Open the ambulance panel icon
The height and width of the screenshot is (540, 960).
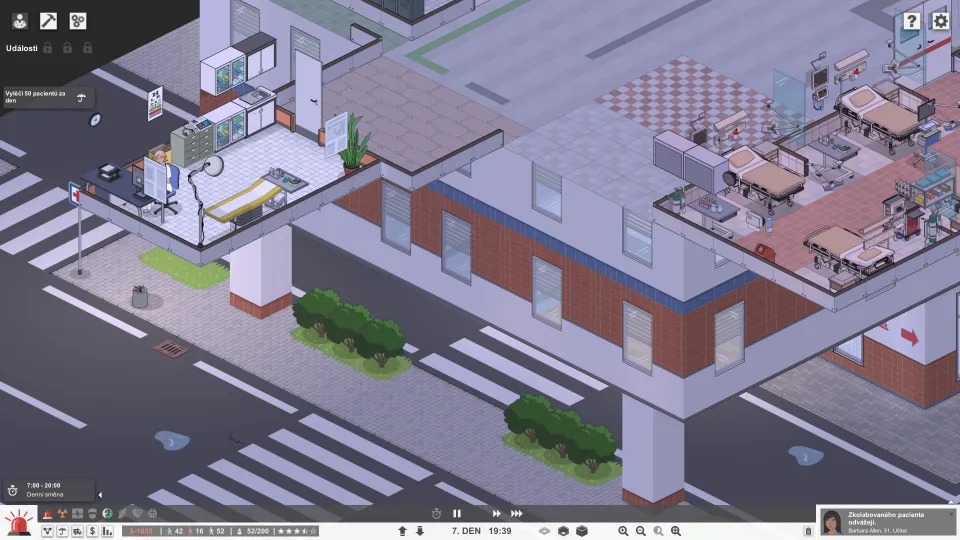click(77, 531)
